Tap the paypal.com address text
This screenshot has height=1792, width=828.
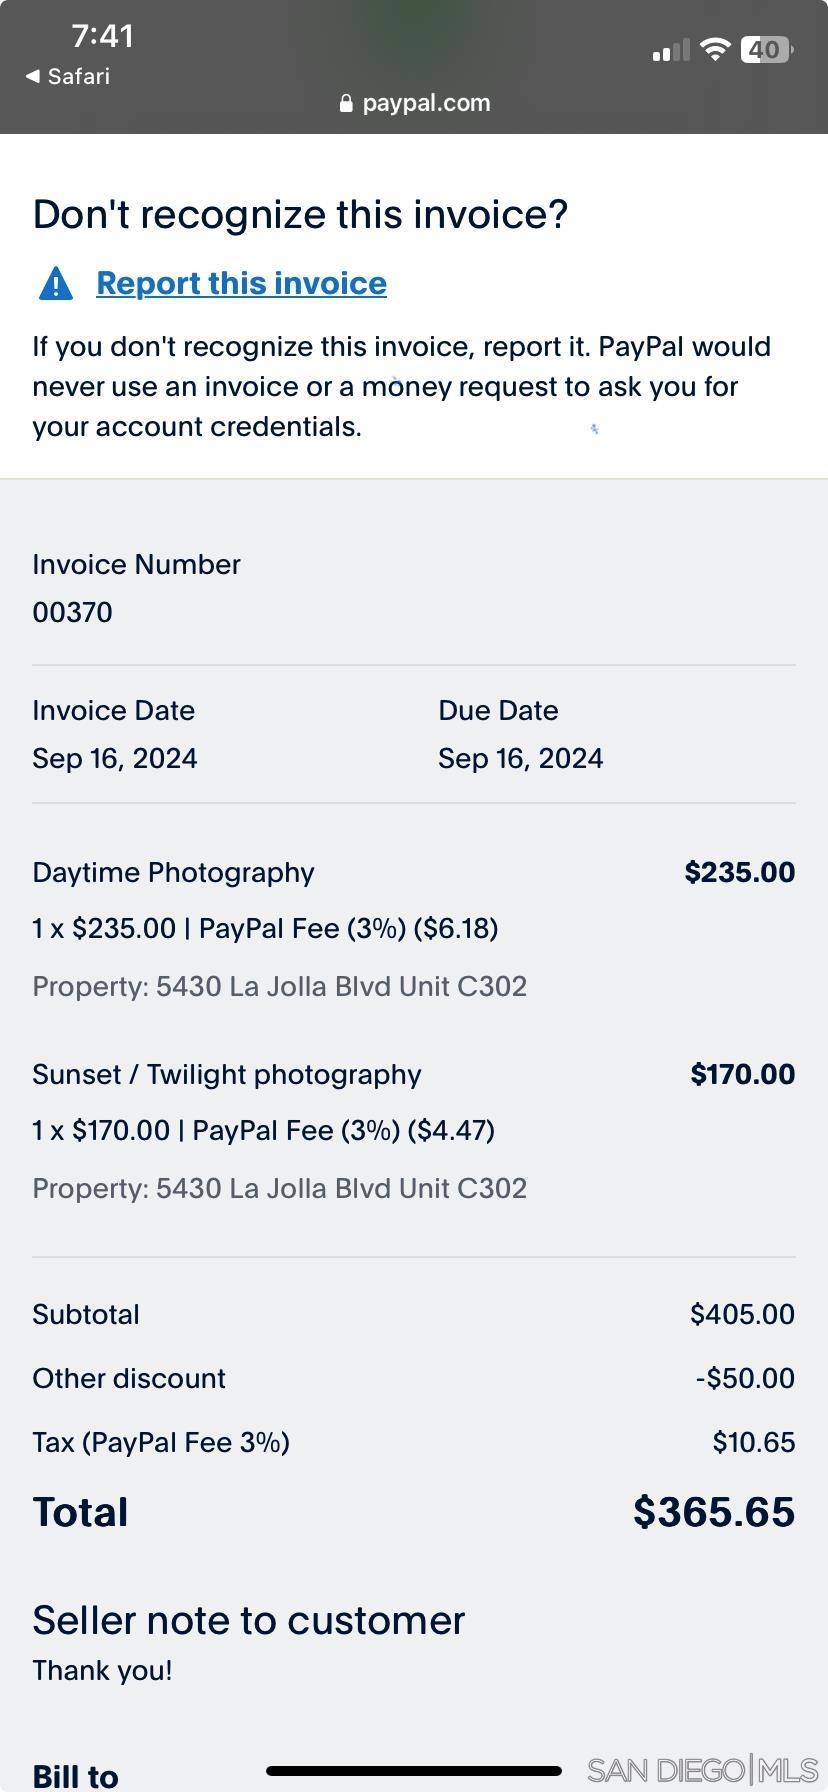(x=426, y=103)
